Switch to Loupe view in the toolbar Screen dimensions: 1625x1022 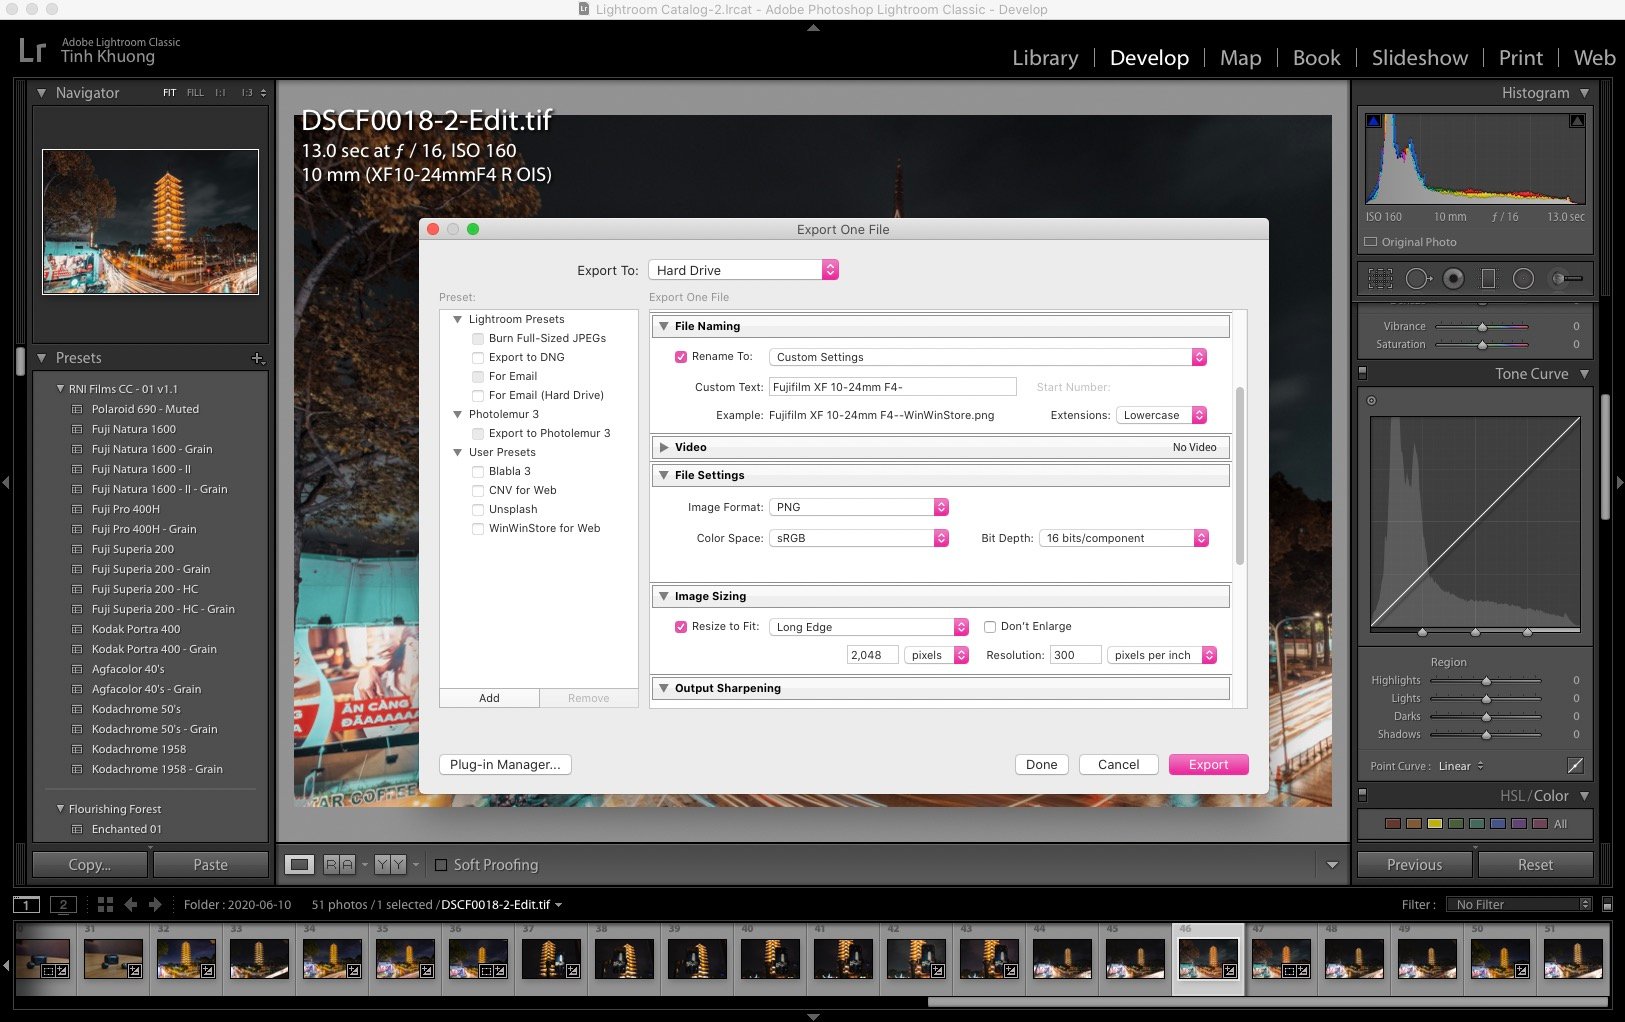click(x=299, y=865)
